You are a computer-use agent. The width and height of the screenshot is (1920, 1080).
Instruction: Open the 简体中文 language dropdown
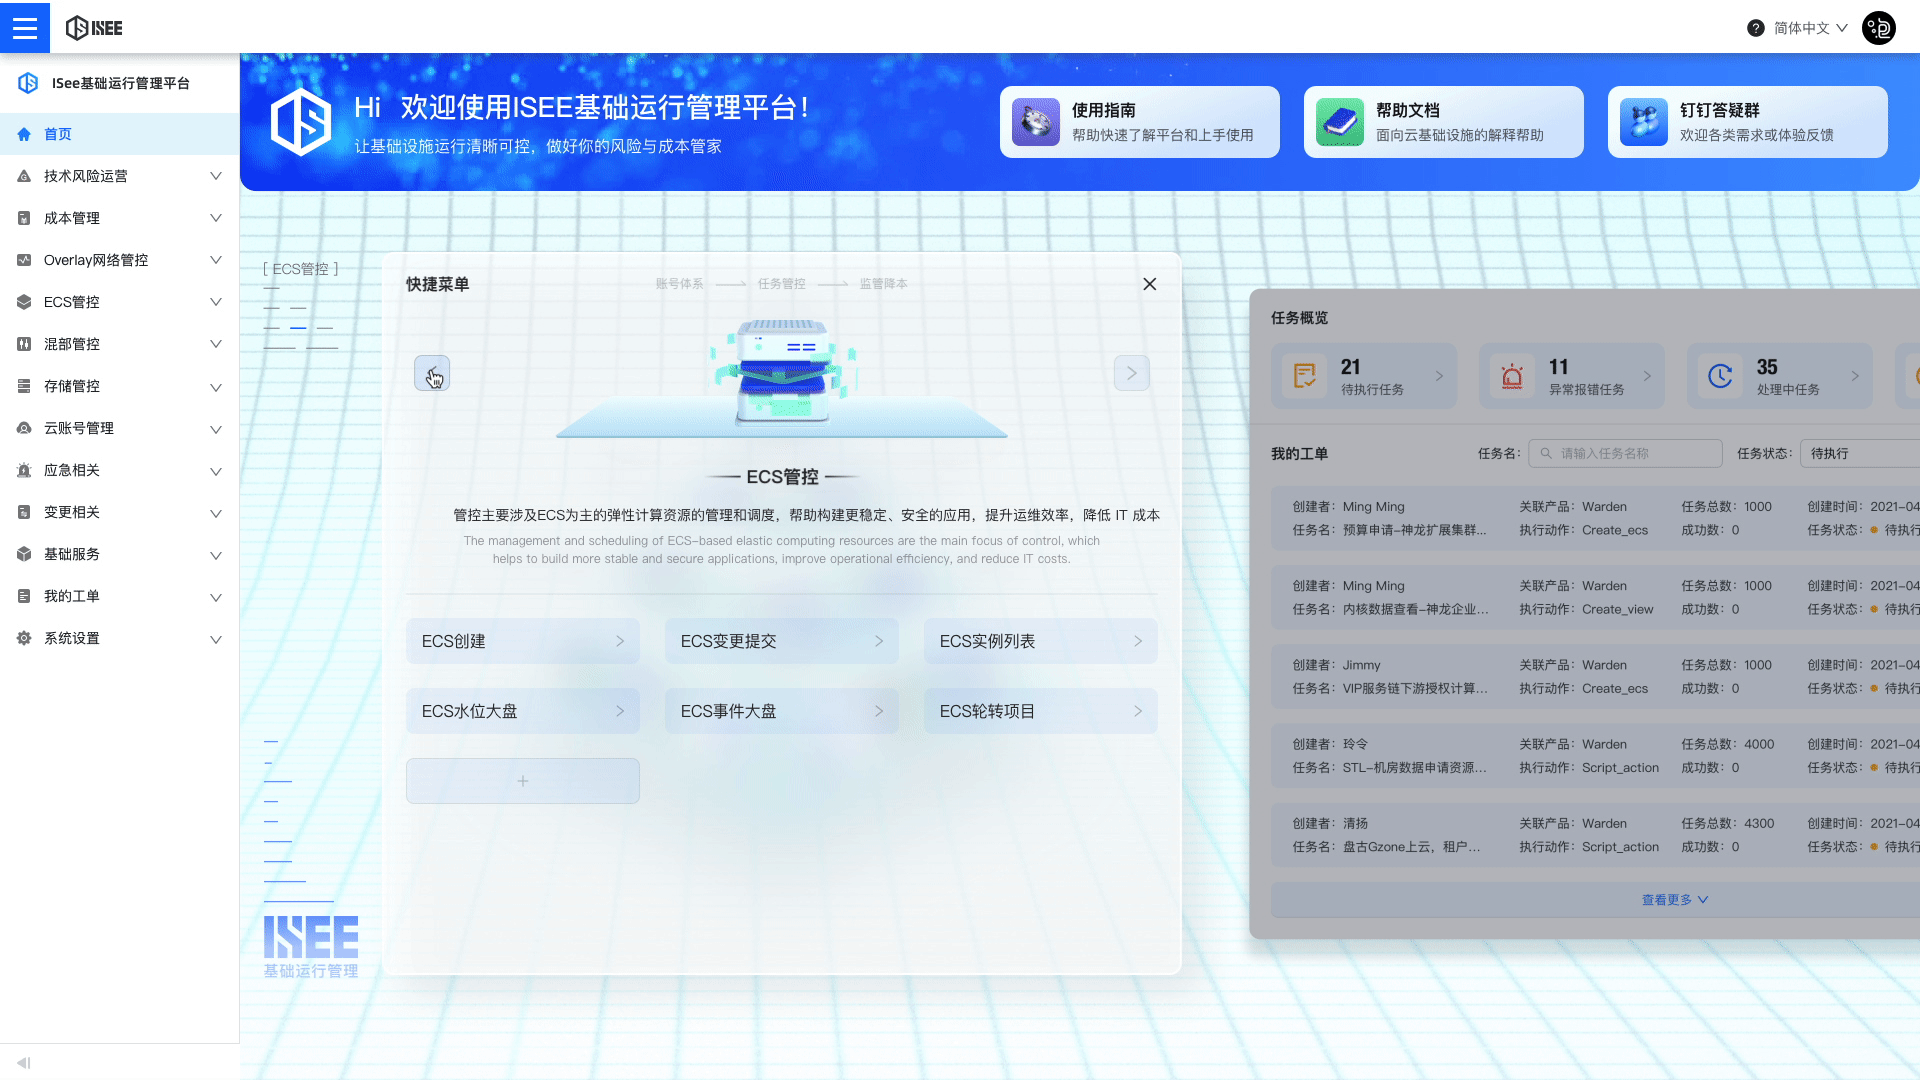coord(1804,27)
